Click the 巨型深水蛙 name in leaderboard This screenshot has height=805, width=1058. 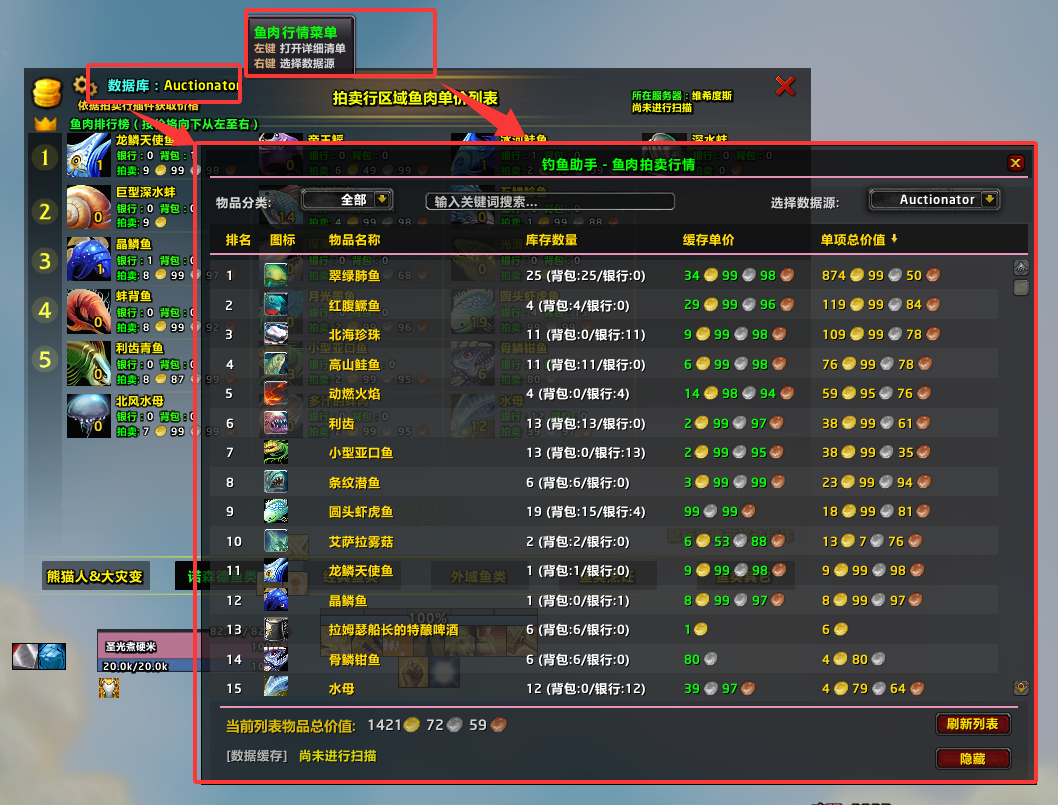[146, 192]
